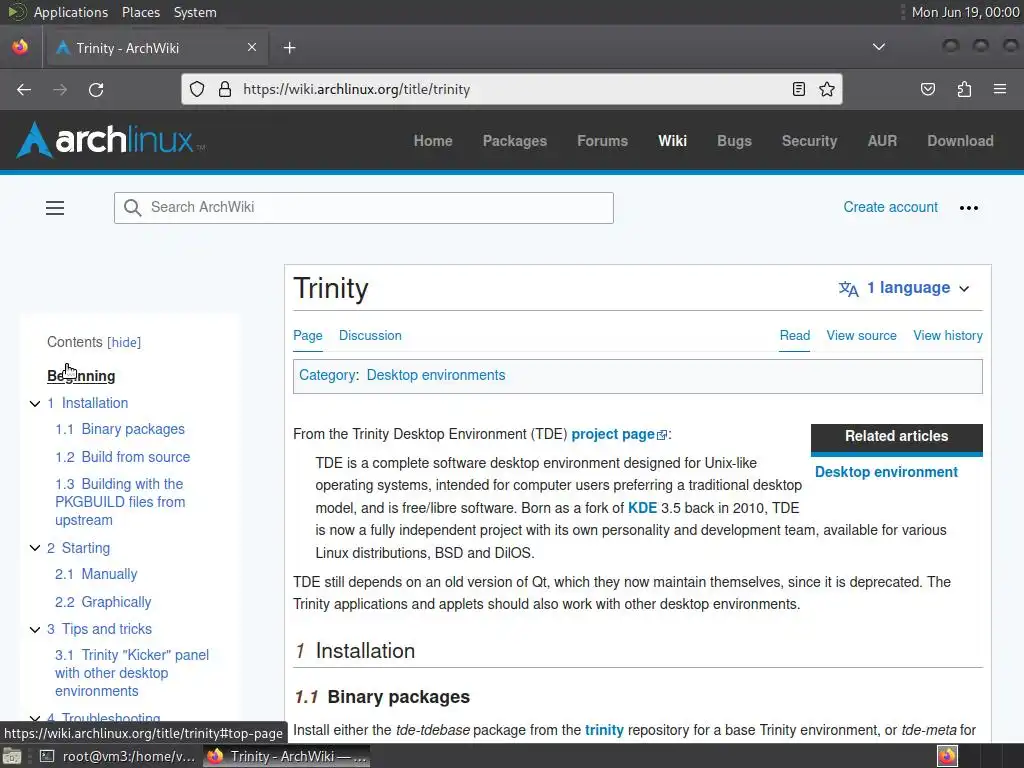1024x768 pixels.
Task: Click the Arch Linux logo
Action: 110,140
